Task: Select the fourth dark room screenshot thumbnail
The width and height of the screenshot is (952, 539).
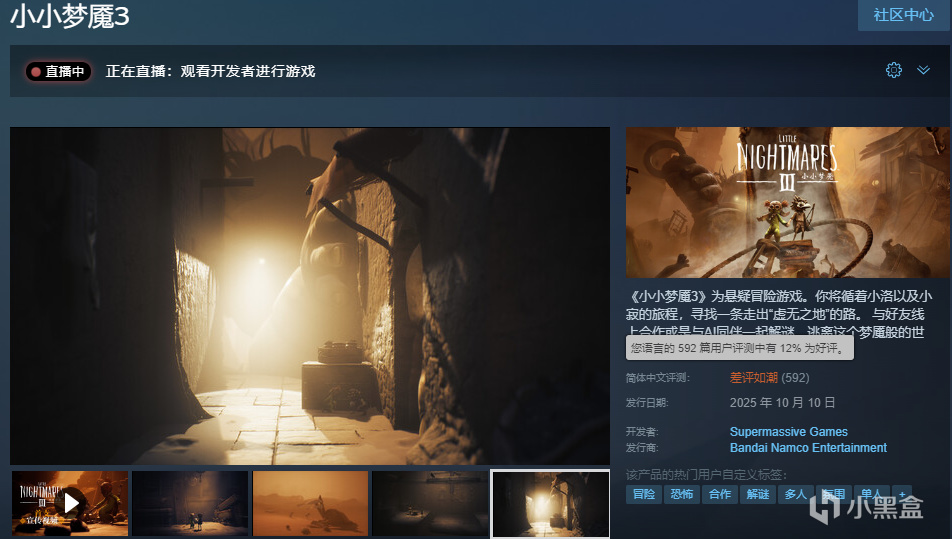Action: [430, 503]
